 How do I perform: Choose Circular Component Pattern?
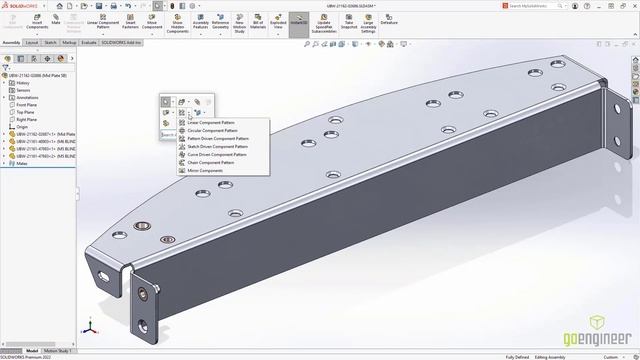point(223,131)
